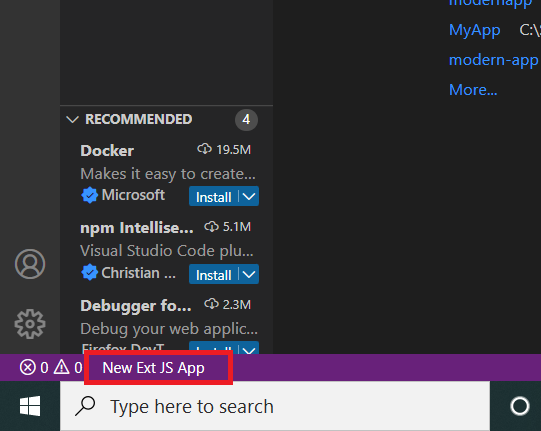The image size is (541, 431).
Task: Click the More... recent link
Action: coord(473,90)
